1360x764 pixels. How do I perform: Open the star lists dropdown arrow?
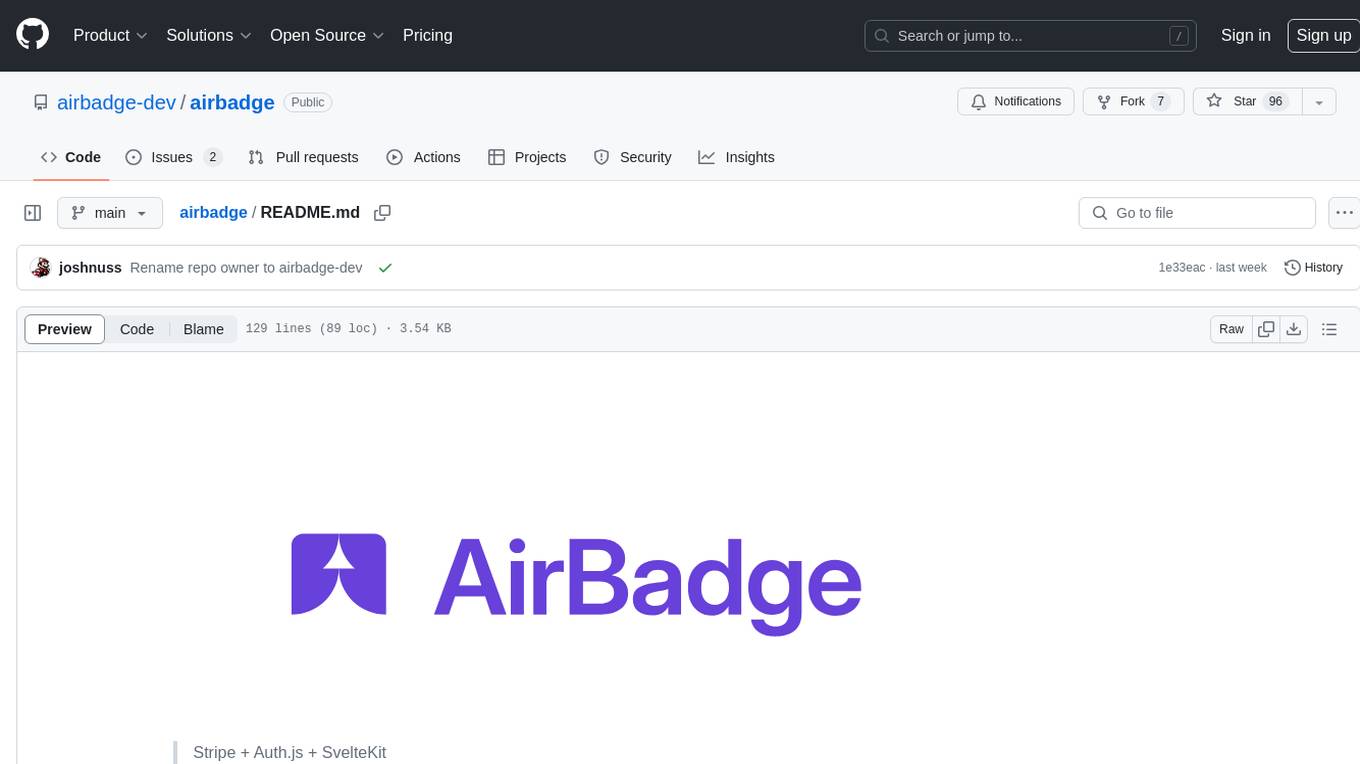pyautogui.click(x=1319, y=102)
